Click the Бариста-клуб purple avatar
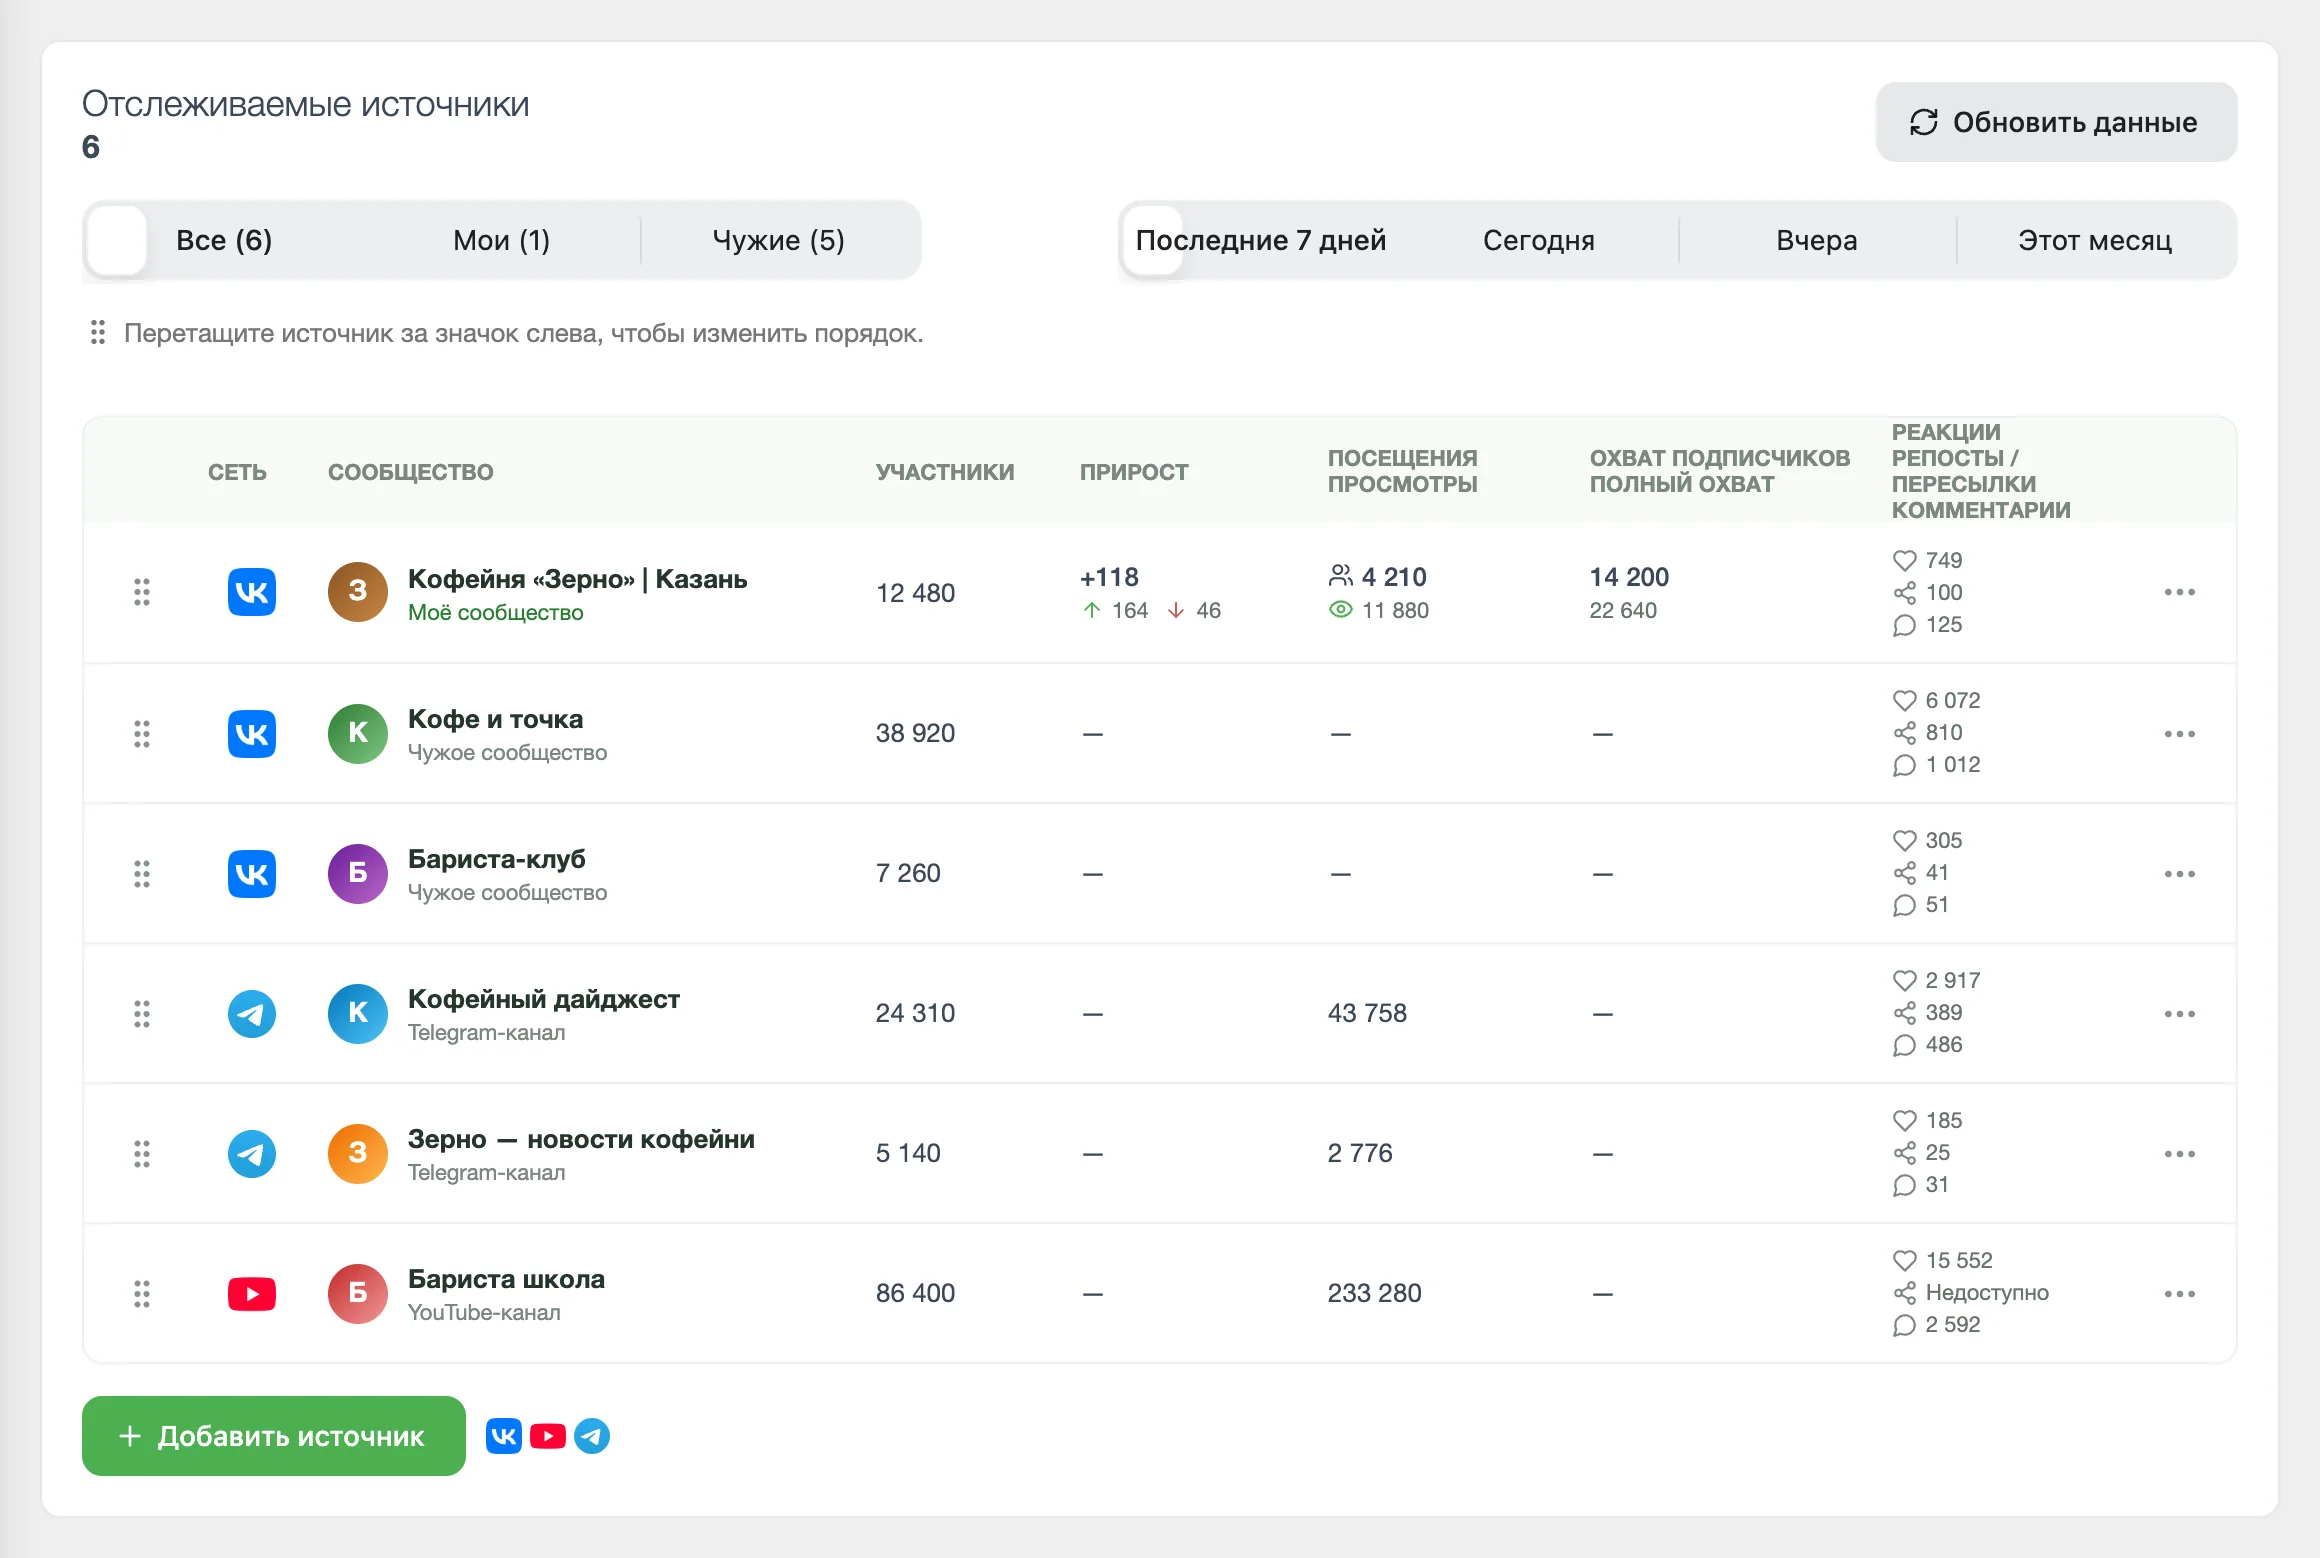Image resolution: width=2320 pixels, height=1558 pixels. pos(358,873)
